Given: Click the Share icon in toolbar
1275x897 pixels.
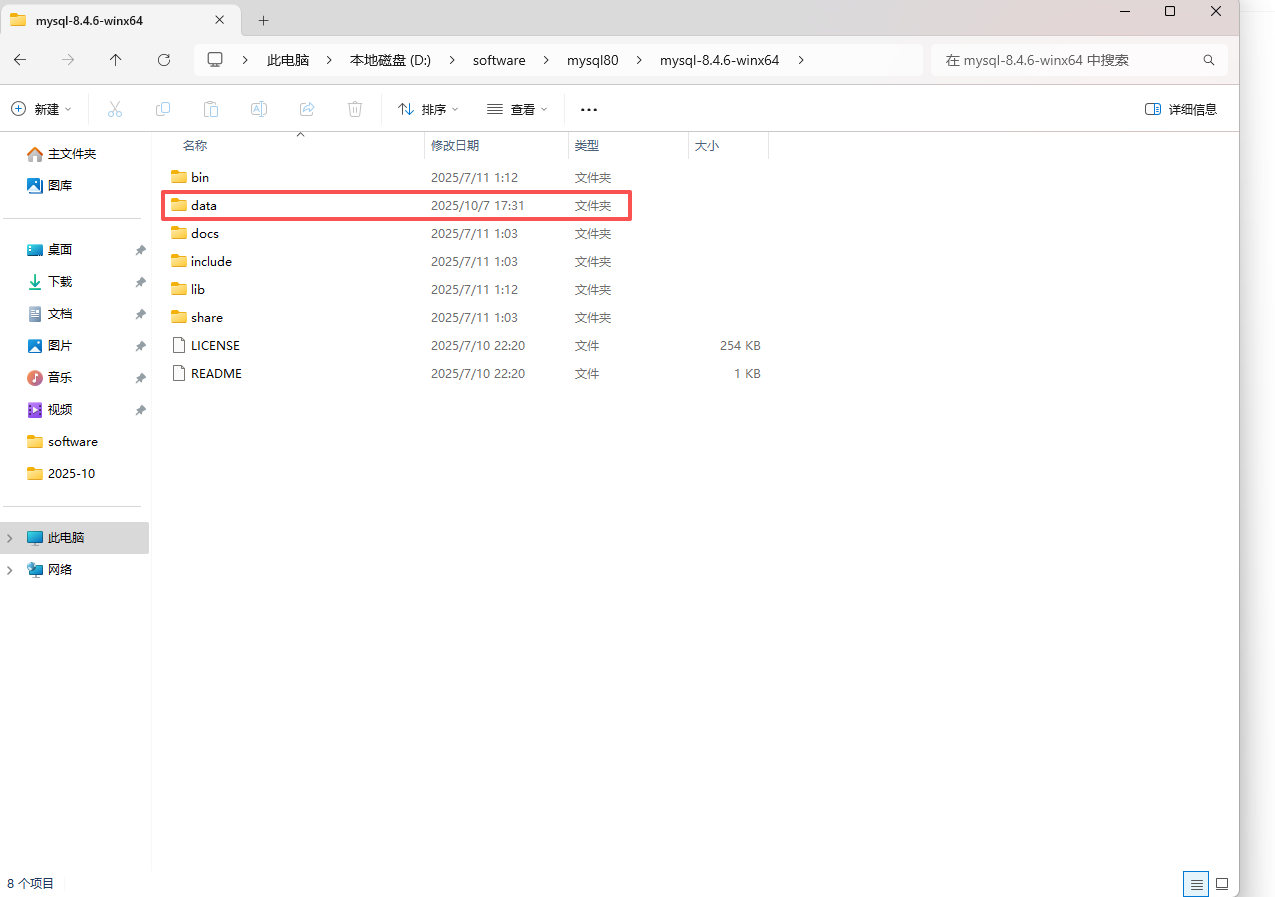Looking at the screenshot, I should coord(307,109).
